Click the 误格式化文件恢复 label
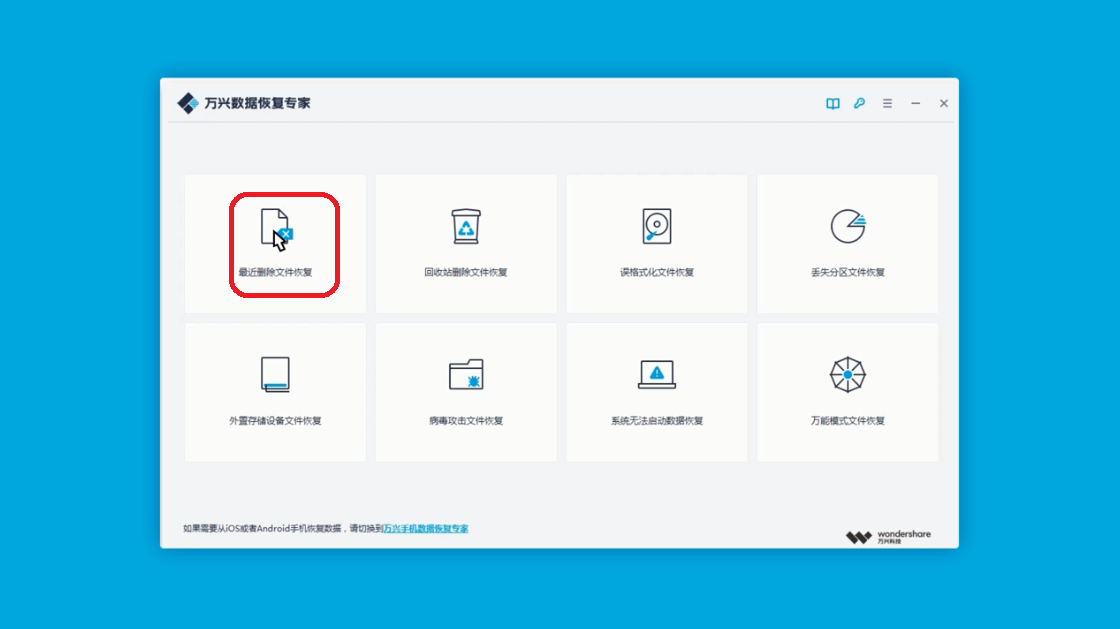Screen dimensions: 1120x629 coord(656,272)
